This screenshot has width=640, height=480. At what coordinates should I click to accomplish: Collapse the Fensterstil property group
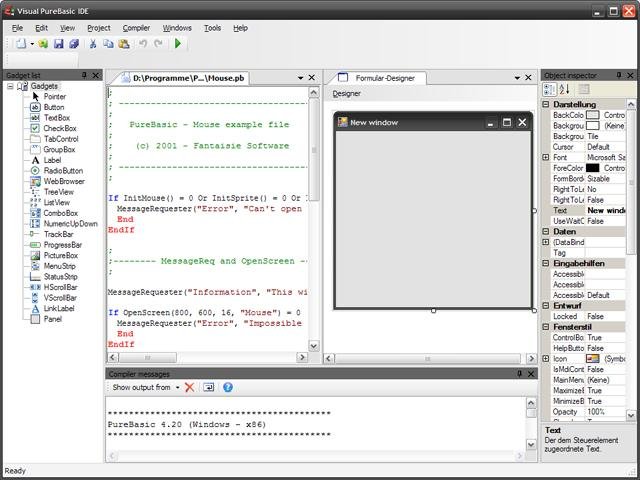coord(546,327)
